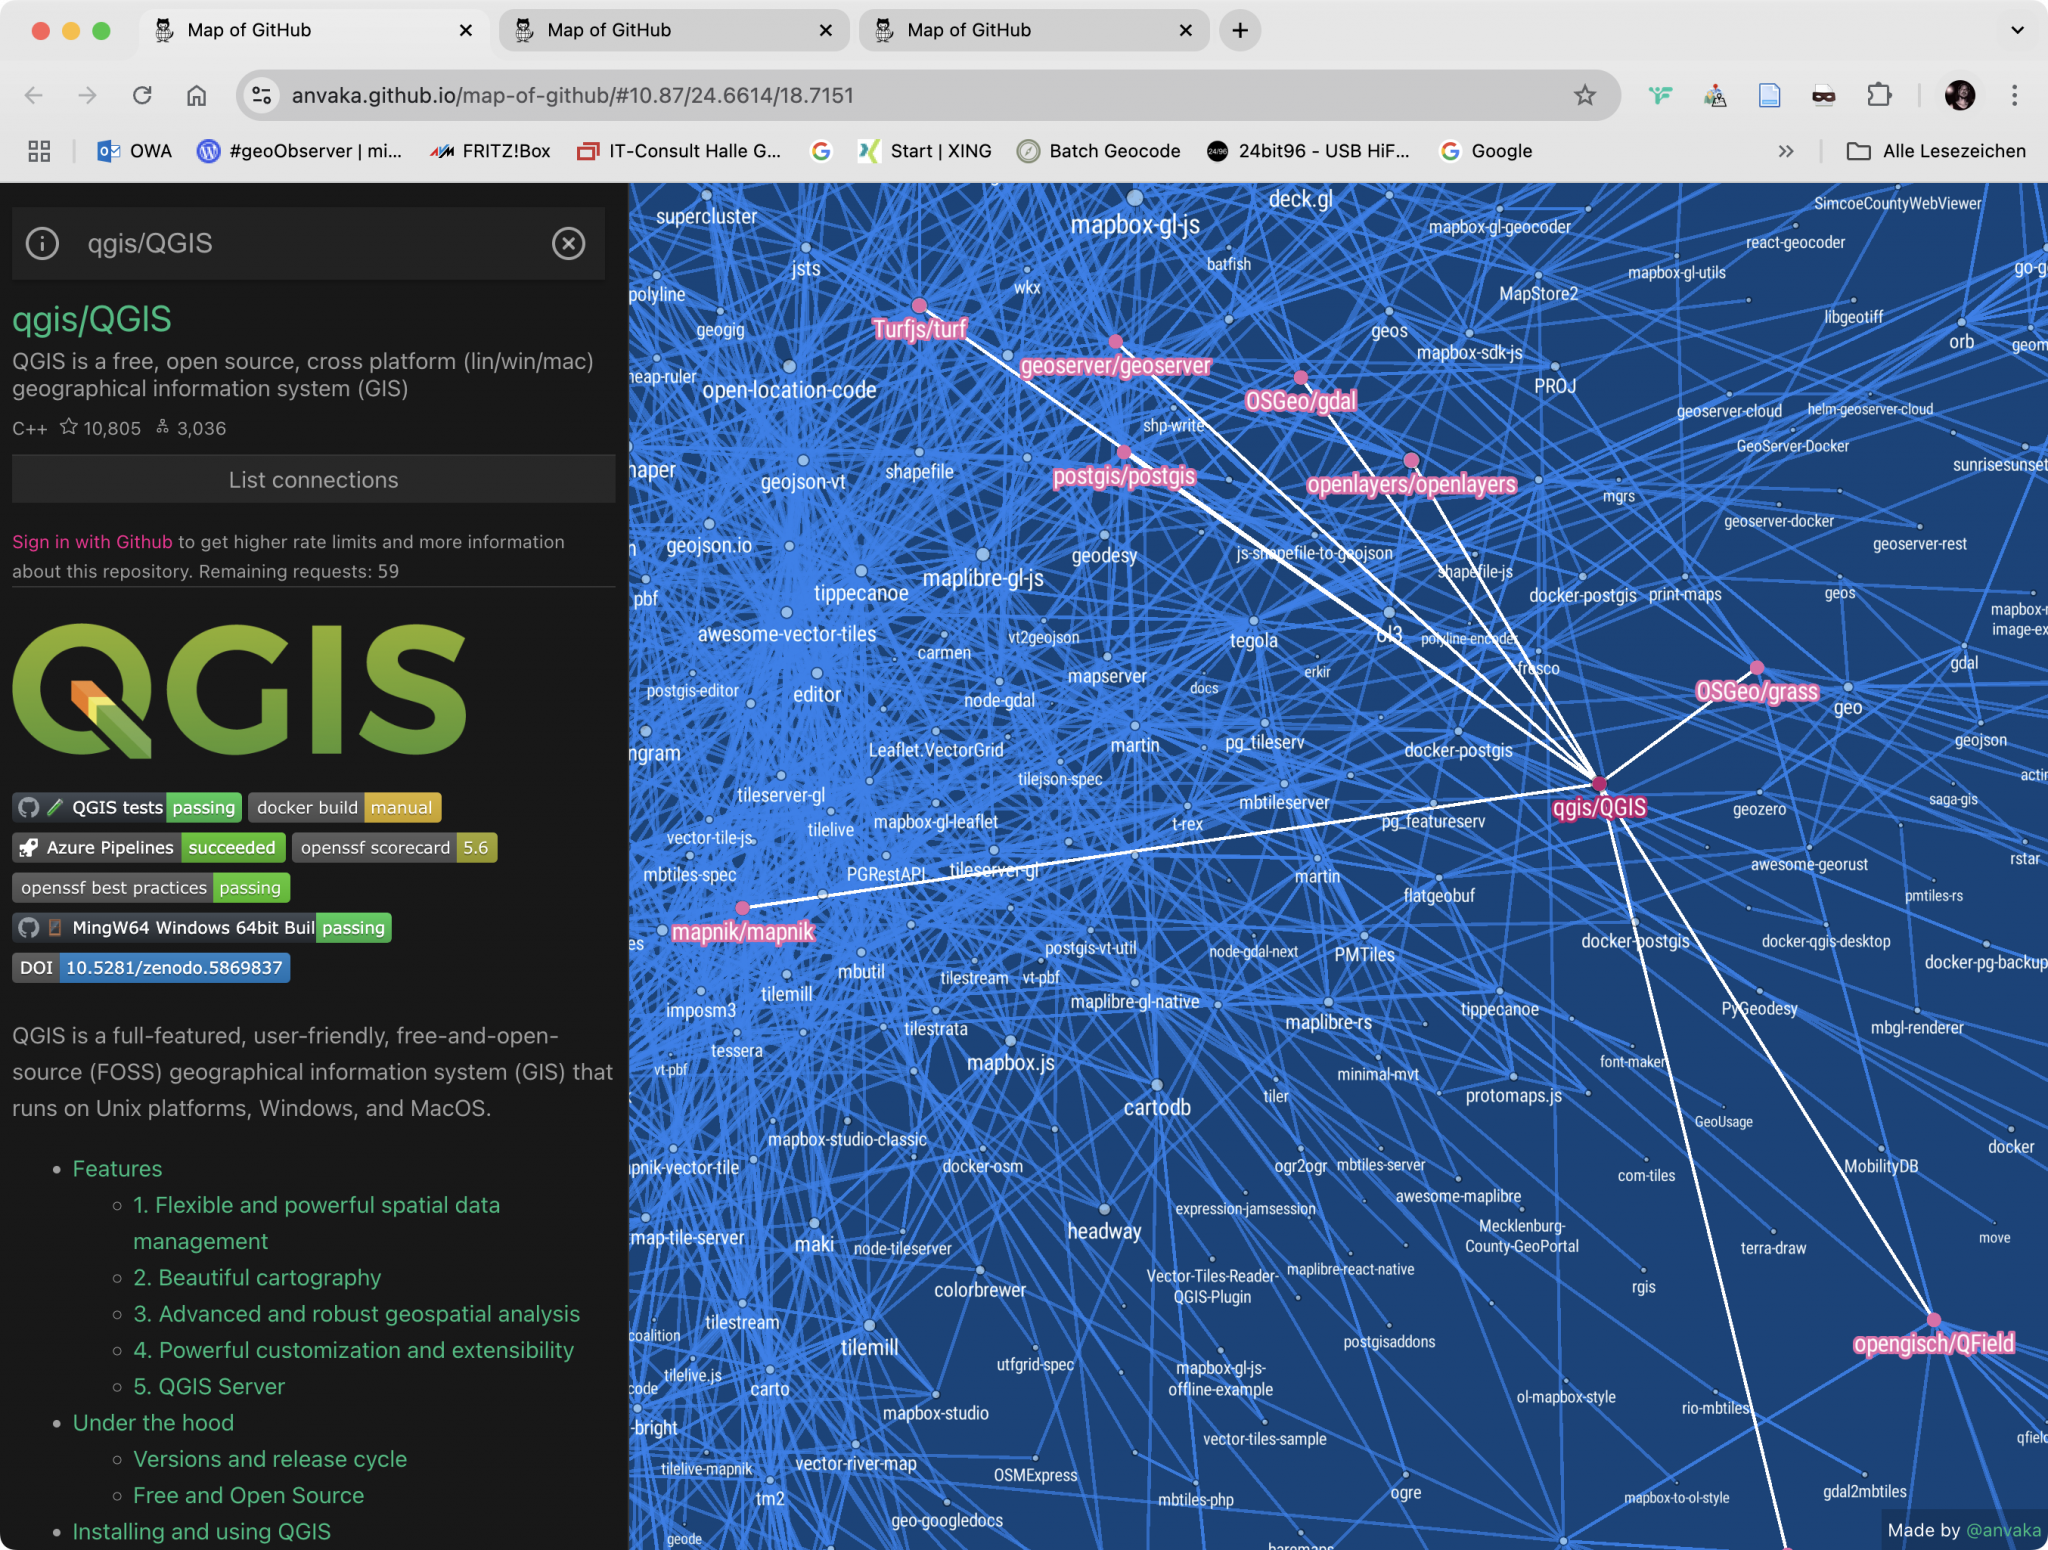
Task: Open OWA bookmark
Action: click(x=134, y=151)
